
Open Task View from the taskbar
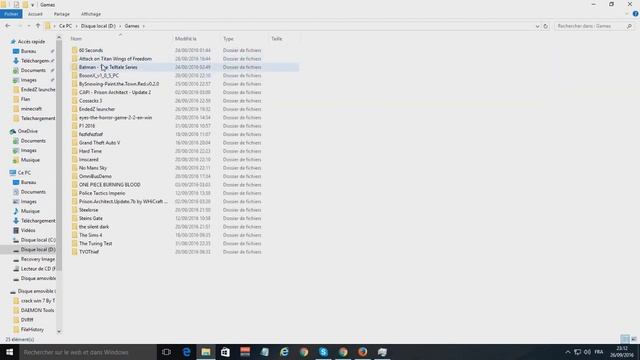166,352
